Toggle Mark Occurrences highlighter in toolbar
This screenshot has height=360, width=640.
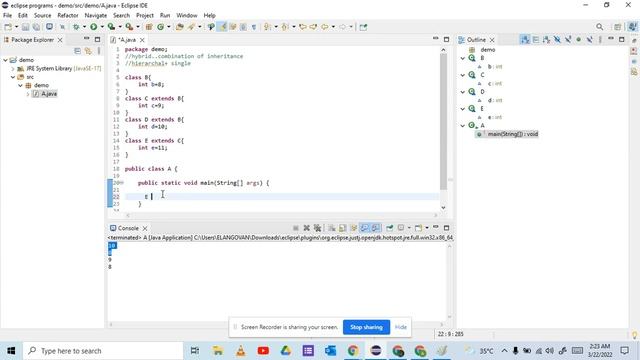[x=222, y=27]
